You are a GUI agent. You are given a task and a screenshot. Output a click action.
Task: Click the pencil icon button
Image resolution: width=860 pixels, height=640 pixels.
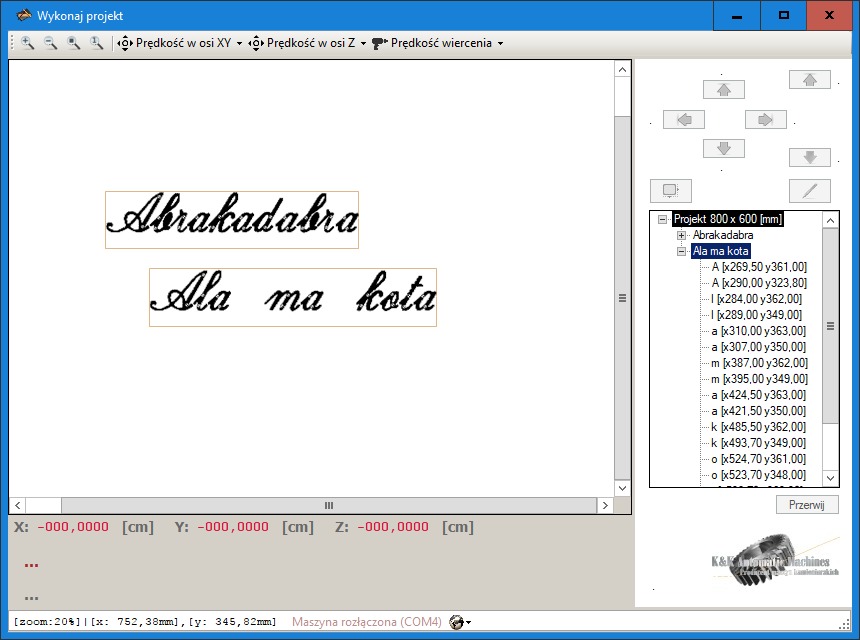[810, 191]
